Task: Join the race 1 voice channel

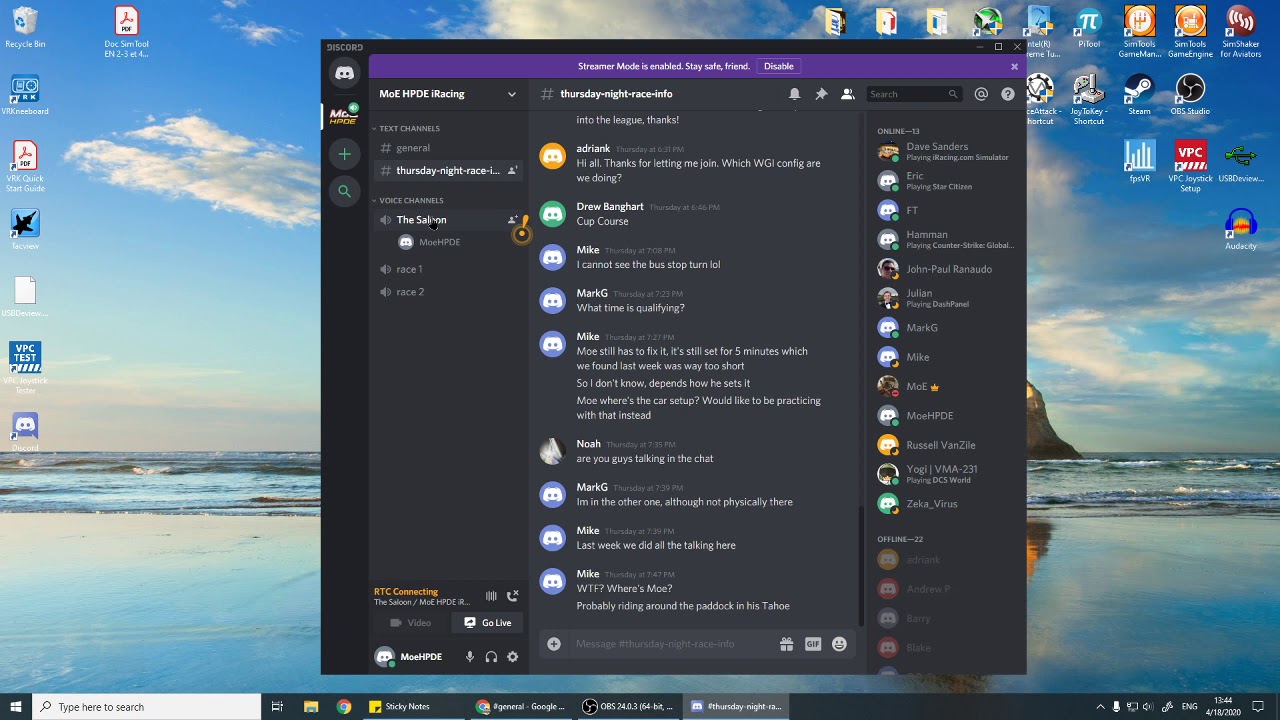Action: pos(448,269)
